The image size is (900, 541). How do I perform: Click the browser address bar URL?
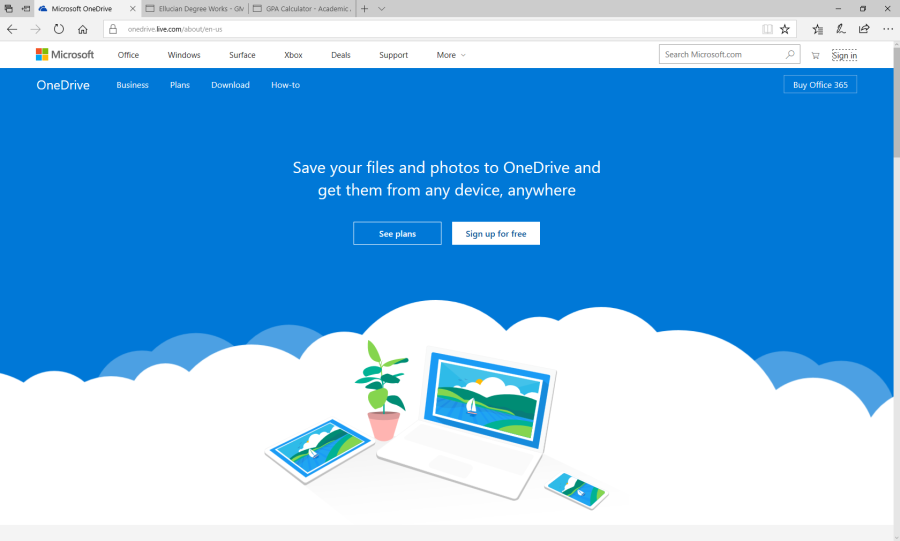[x=175, y=29]
